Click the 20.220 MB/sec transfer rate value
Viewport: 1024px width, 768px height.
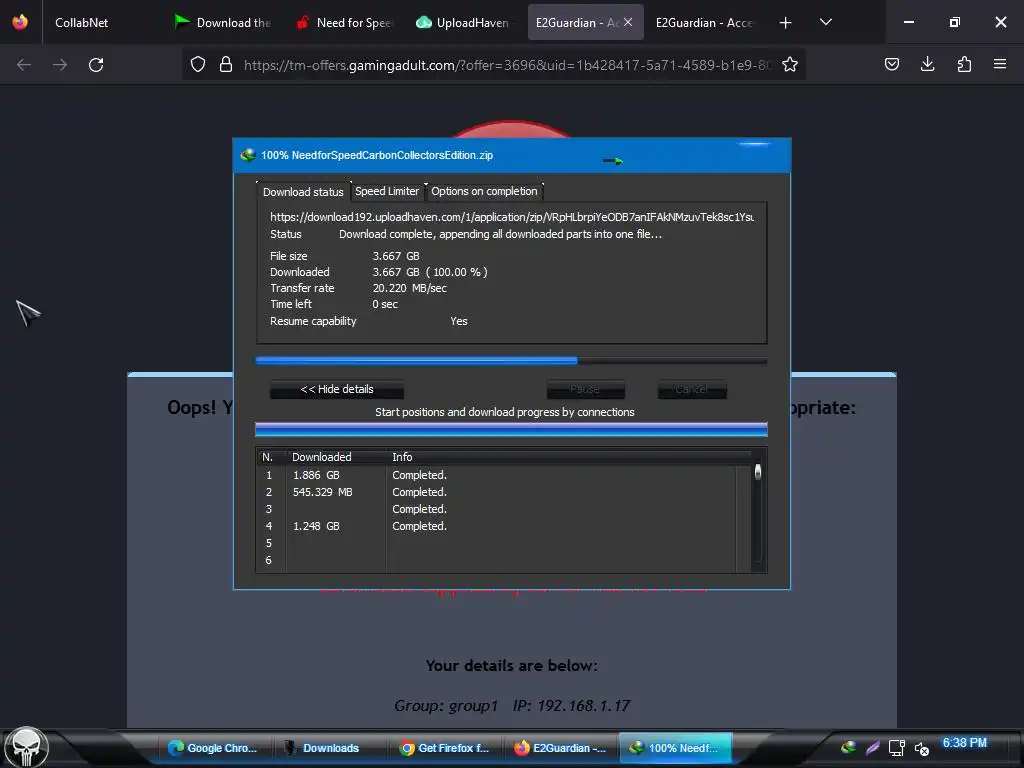tap(409, 288)
